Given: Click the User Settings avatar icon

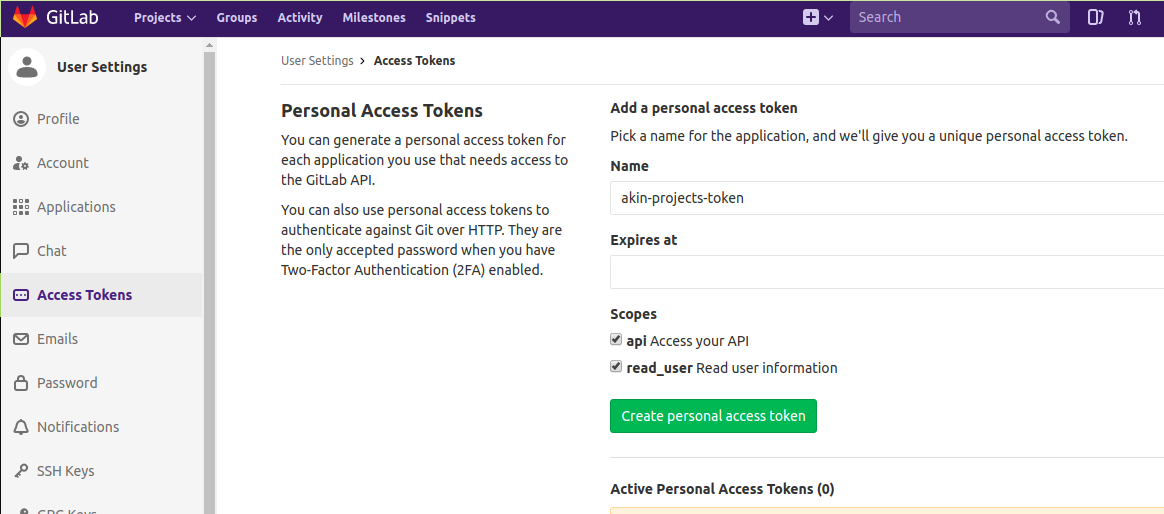Looking at the screenshot, I should point(27,67).
